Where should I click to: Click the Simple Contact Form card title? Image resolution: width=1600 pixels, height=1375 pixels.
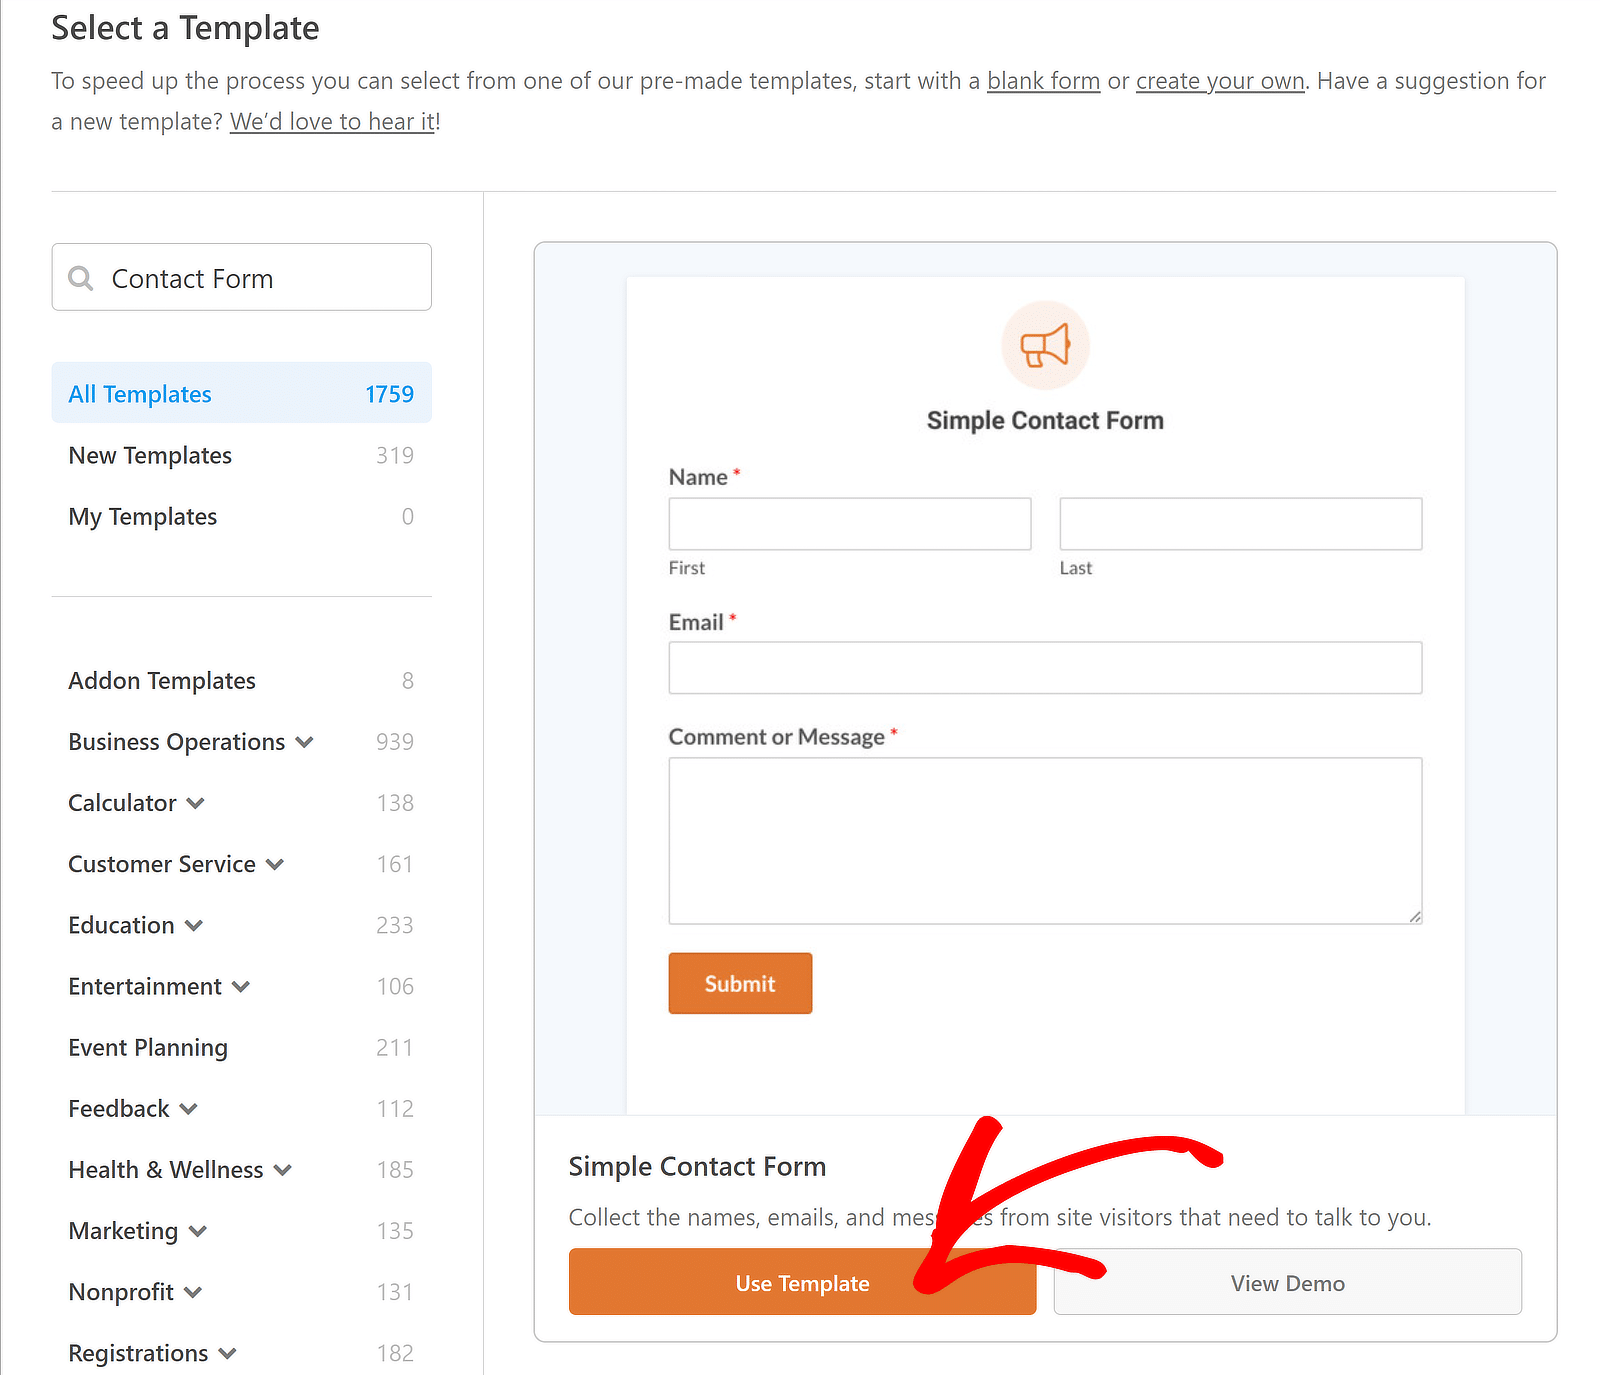click(x=697, y=1166)
